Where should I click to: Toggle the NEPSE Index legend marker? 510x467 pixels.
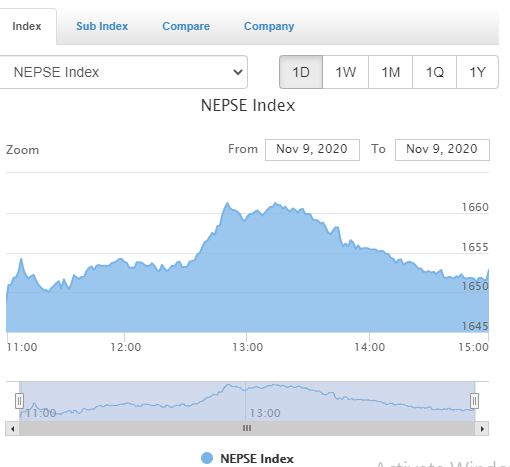[207, 458]
